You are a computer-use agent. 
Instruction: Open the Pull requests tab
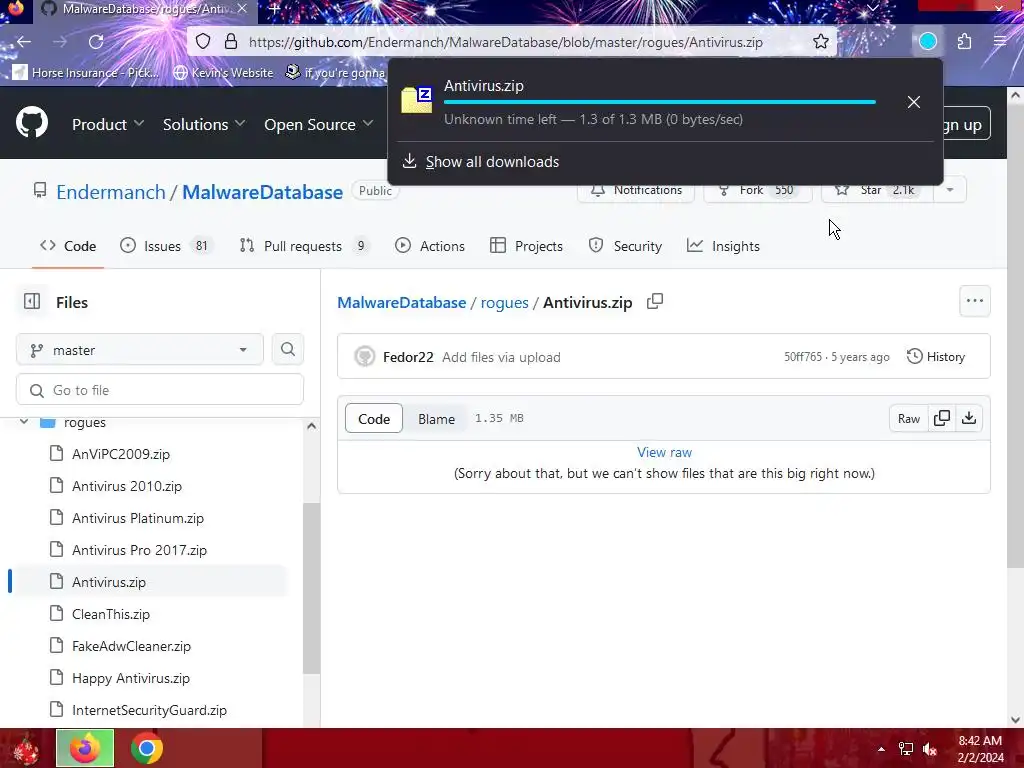pyautogui.click(x=304, y=246)
